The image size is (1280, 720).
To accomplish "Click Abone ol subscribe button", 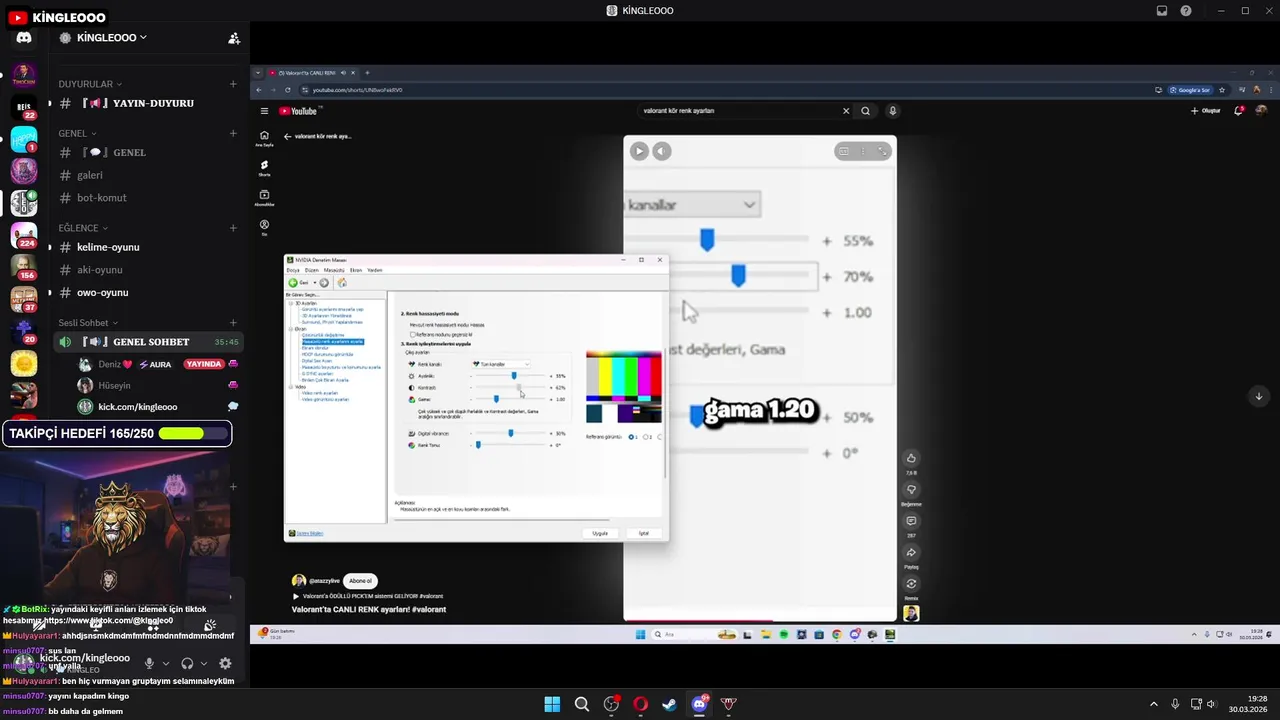I will (x=360, y=581).
